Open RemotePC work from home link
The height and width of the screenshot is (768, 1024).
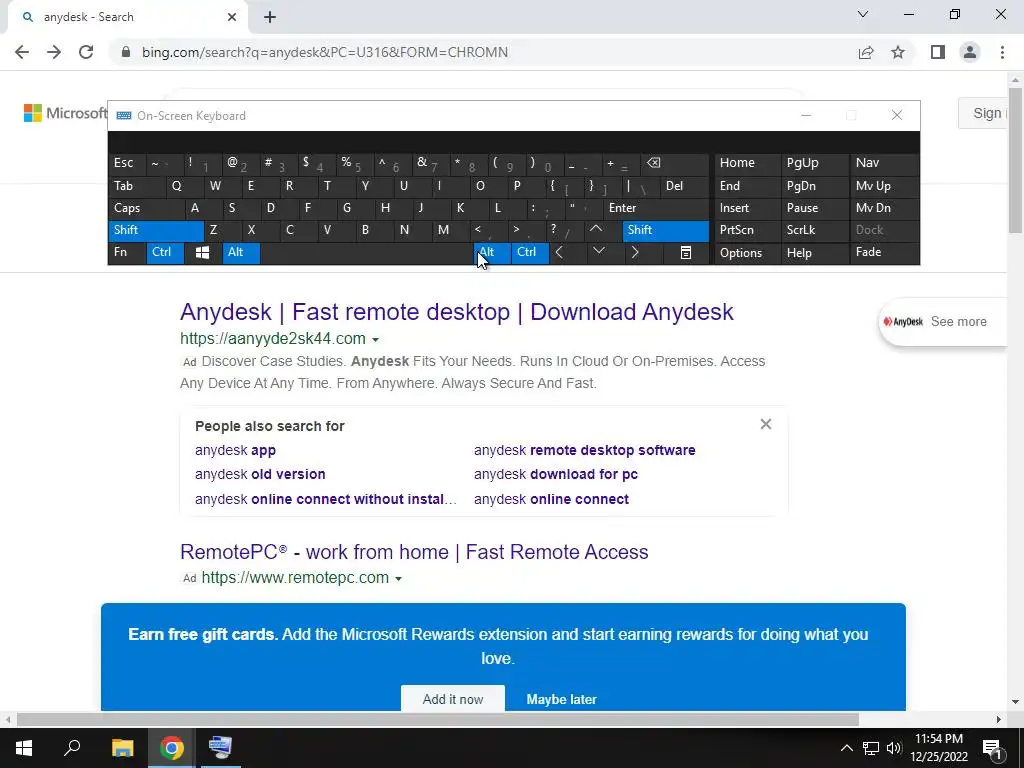point(414,552)
